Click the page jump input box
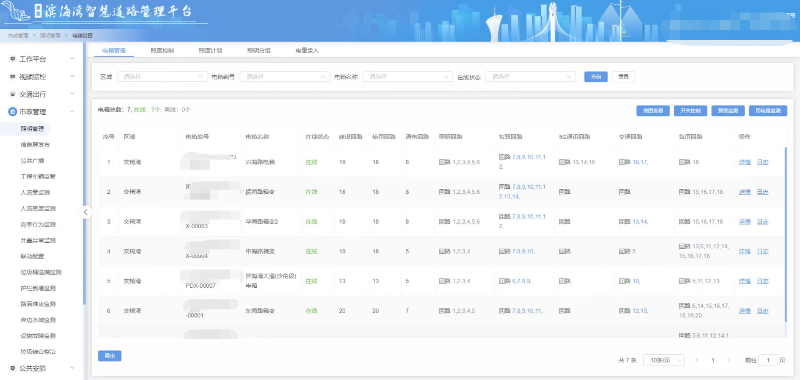This screenshot has width=800, height=380. pos(768,360)
